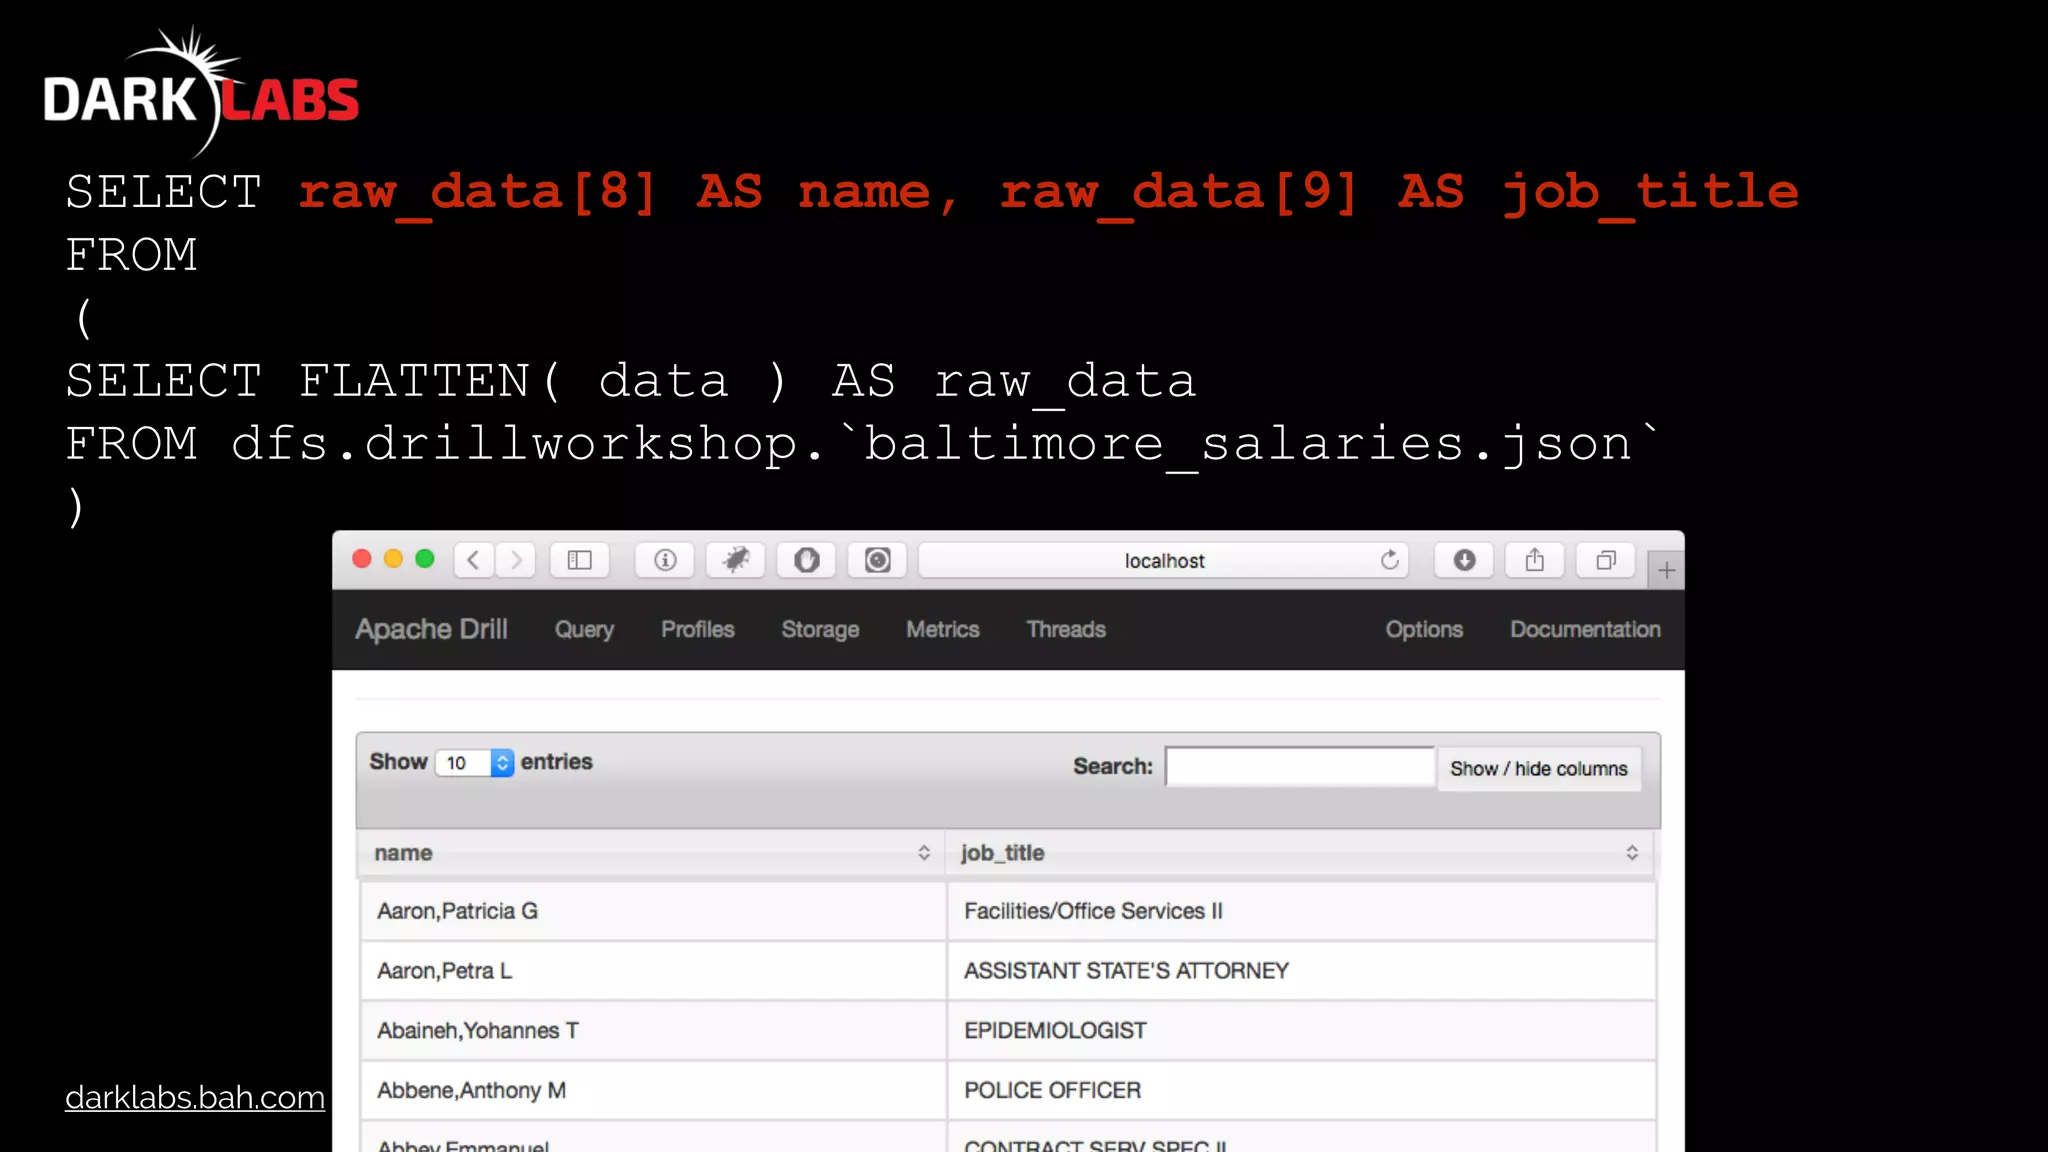Click ASSISTANT STATE'S ATTORNEY cell
This screenshot has height=1152, width=2048.
(x=1302, y=971)
